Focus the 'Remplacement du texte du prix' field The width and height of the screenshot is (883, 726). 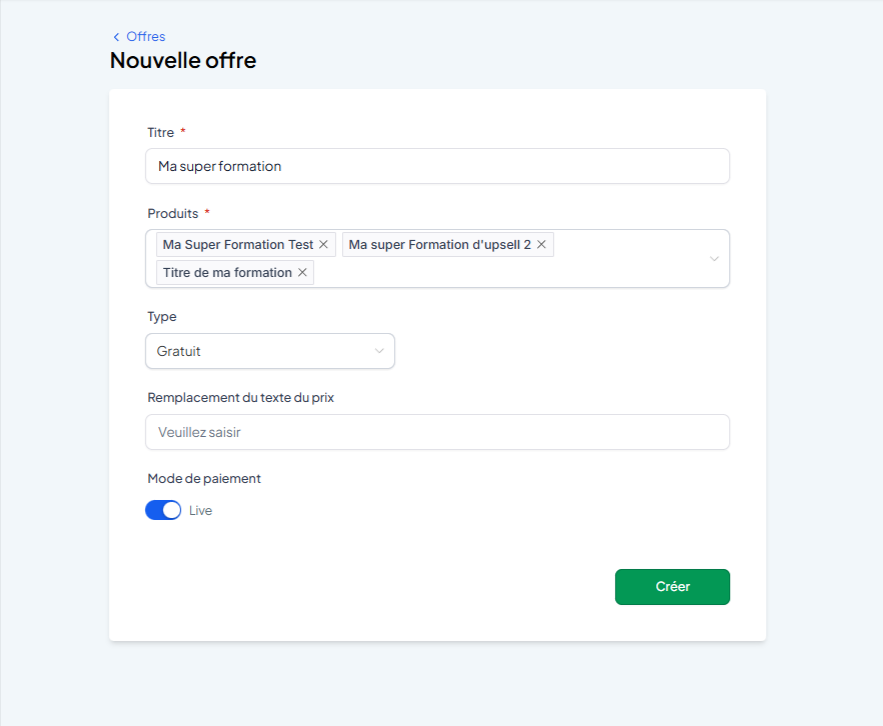pyautogui.click(x=438, y=432)
